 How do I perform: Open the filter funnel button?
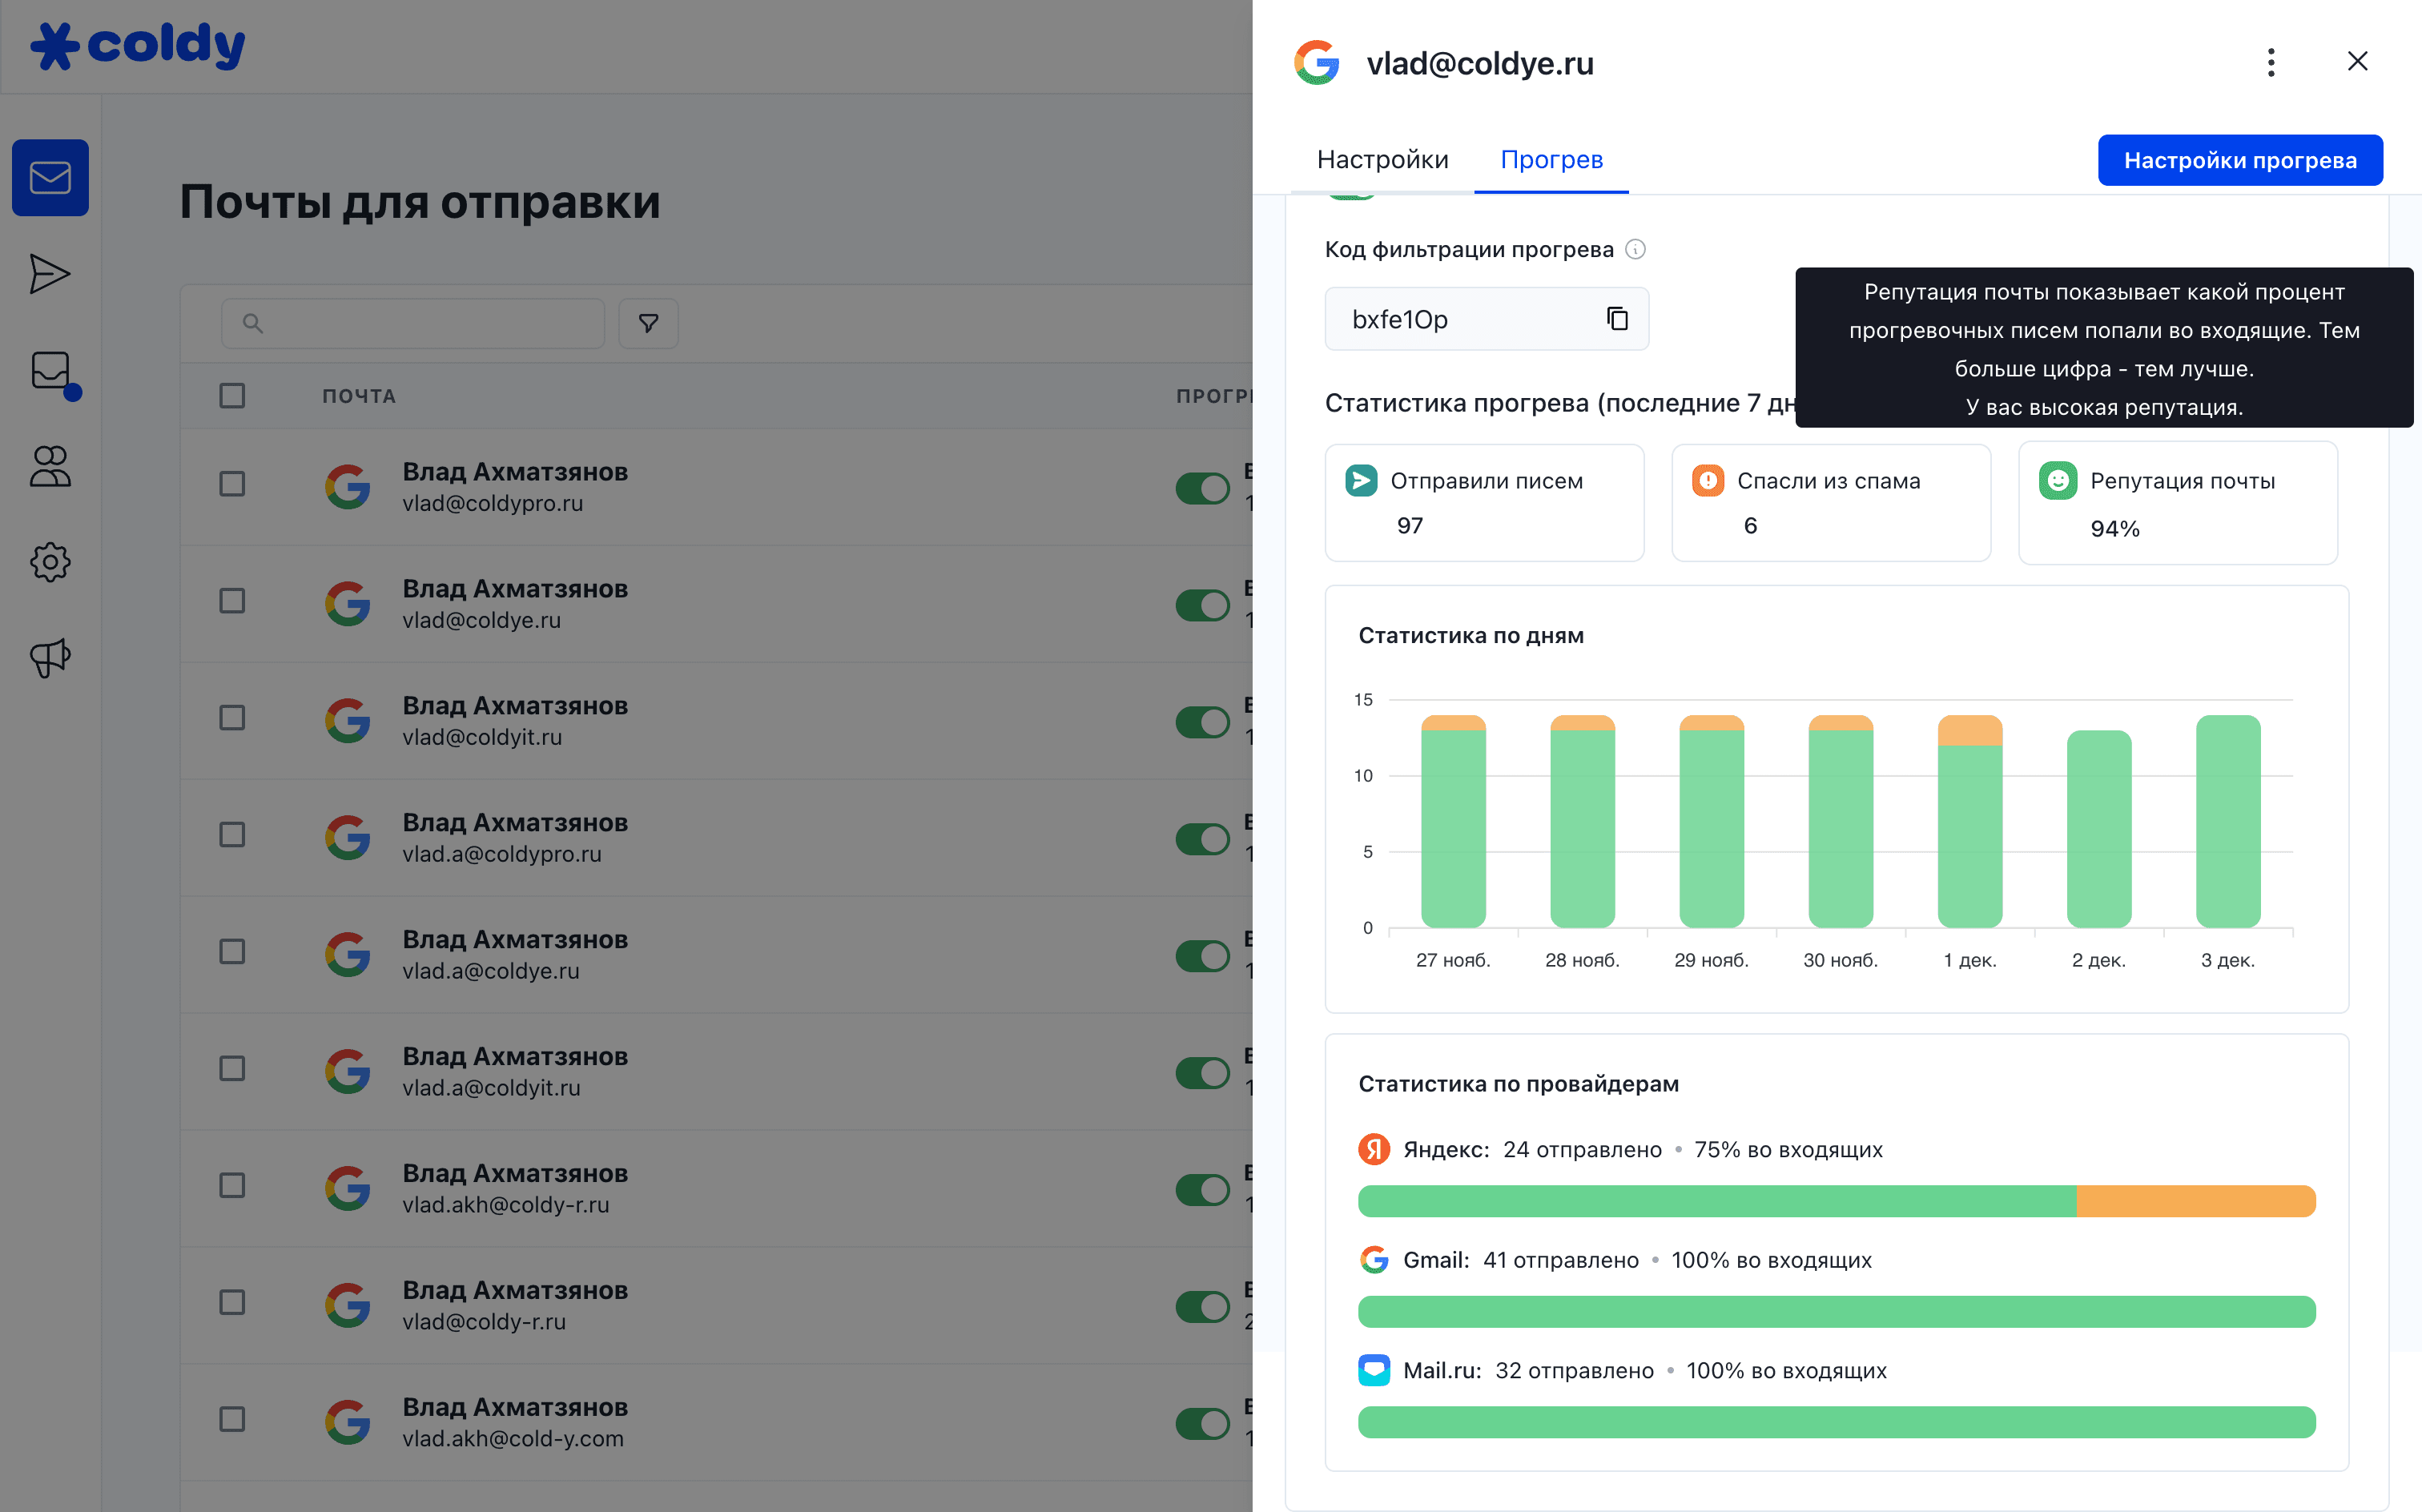(648, 323)
